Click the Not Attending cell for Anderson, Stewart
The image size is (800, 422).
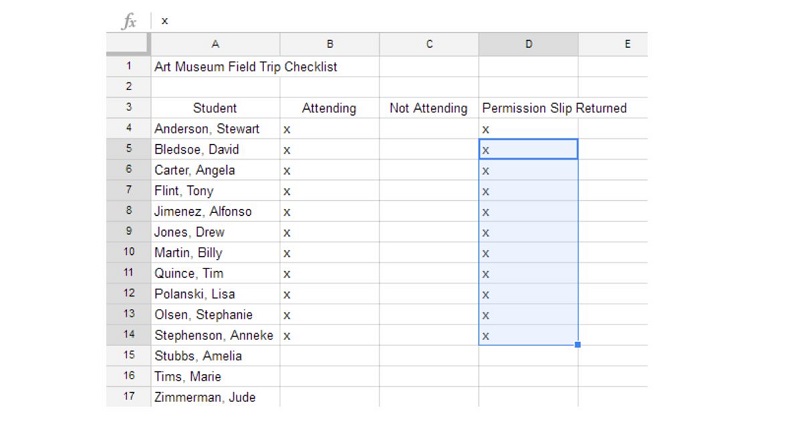(x=429, y=129)
